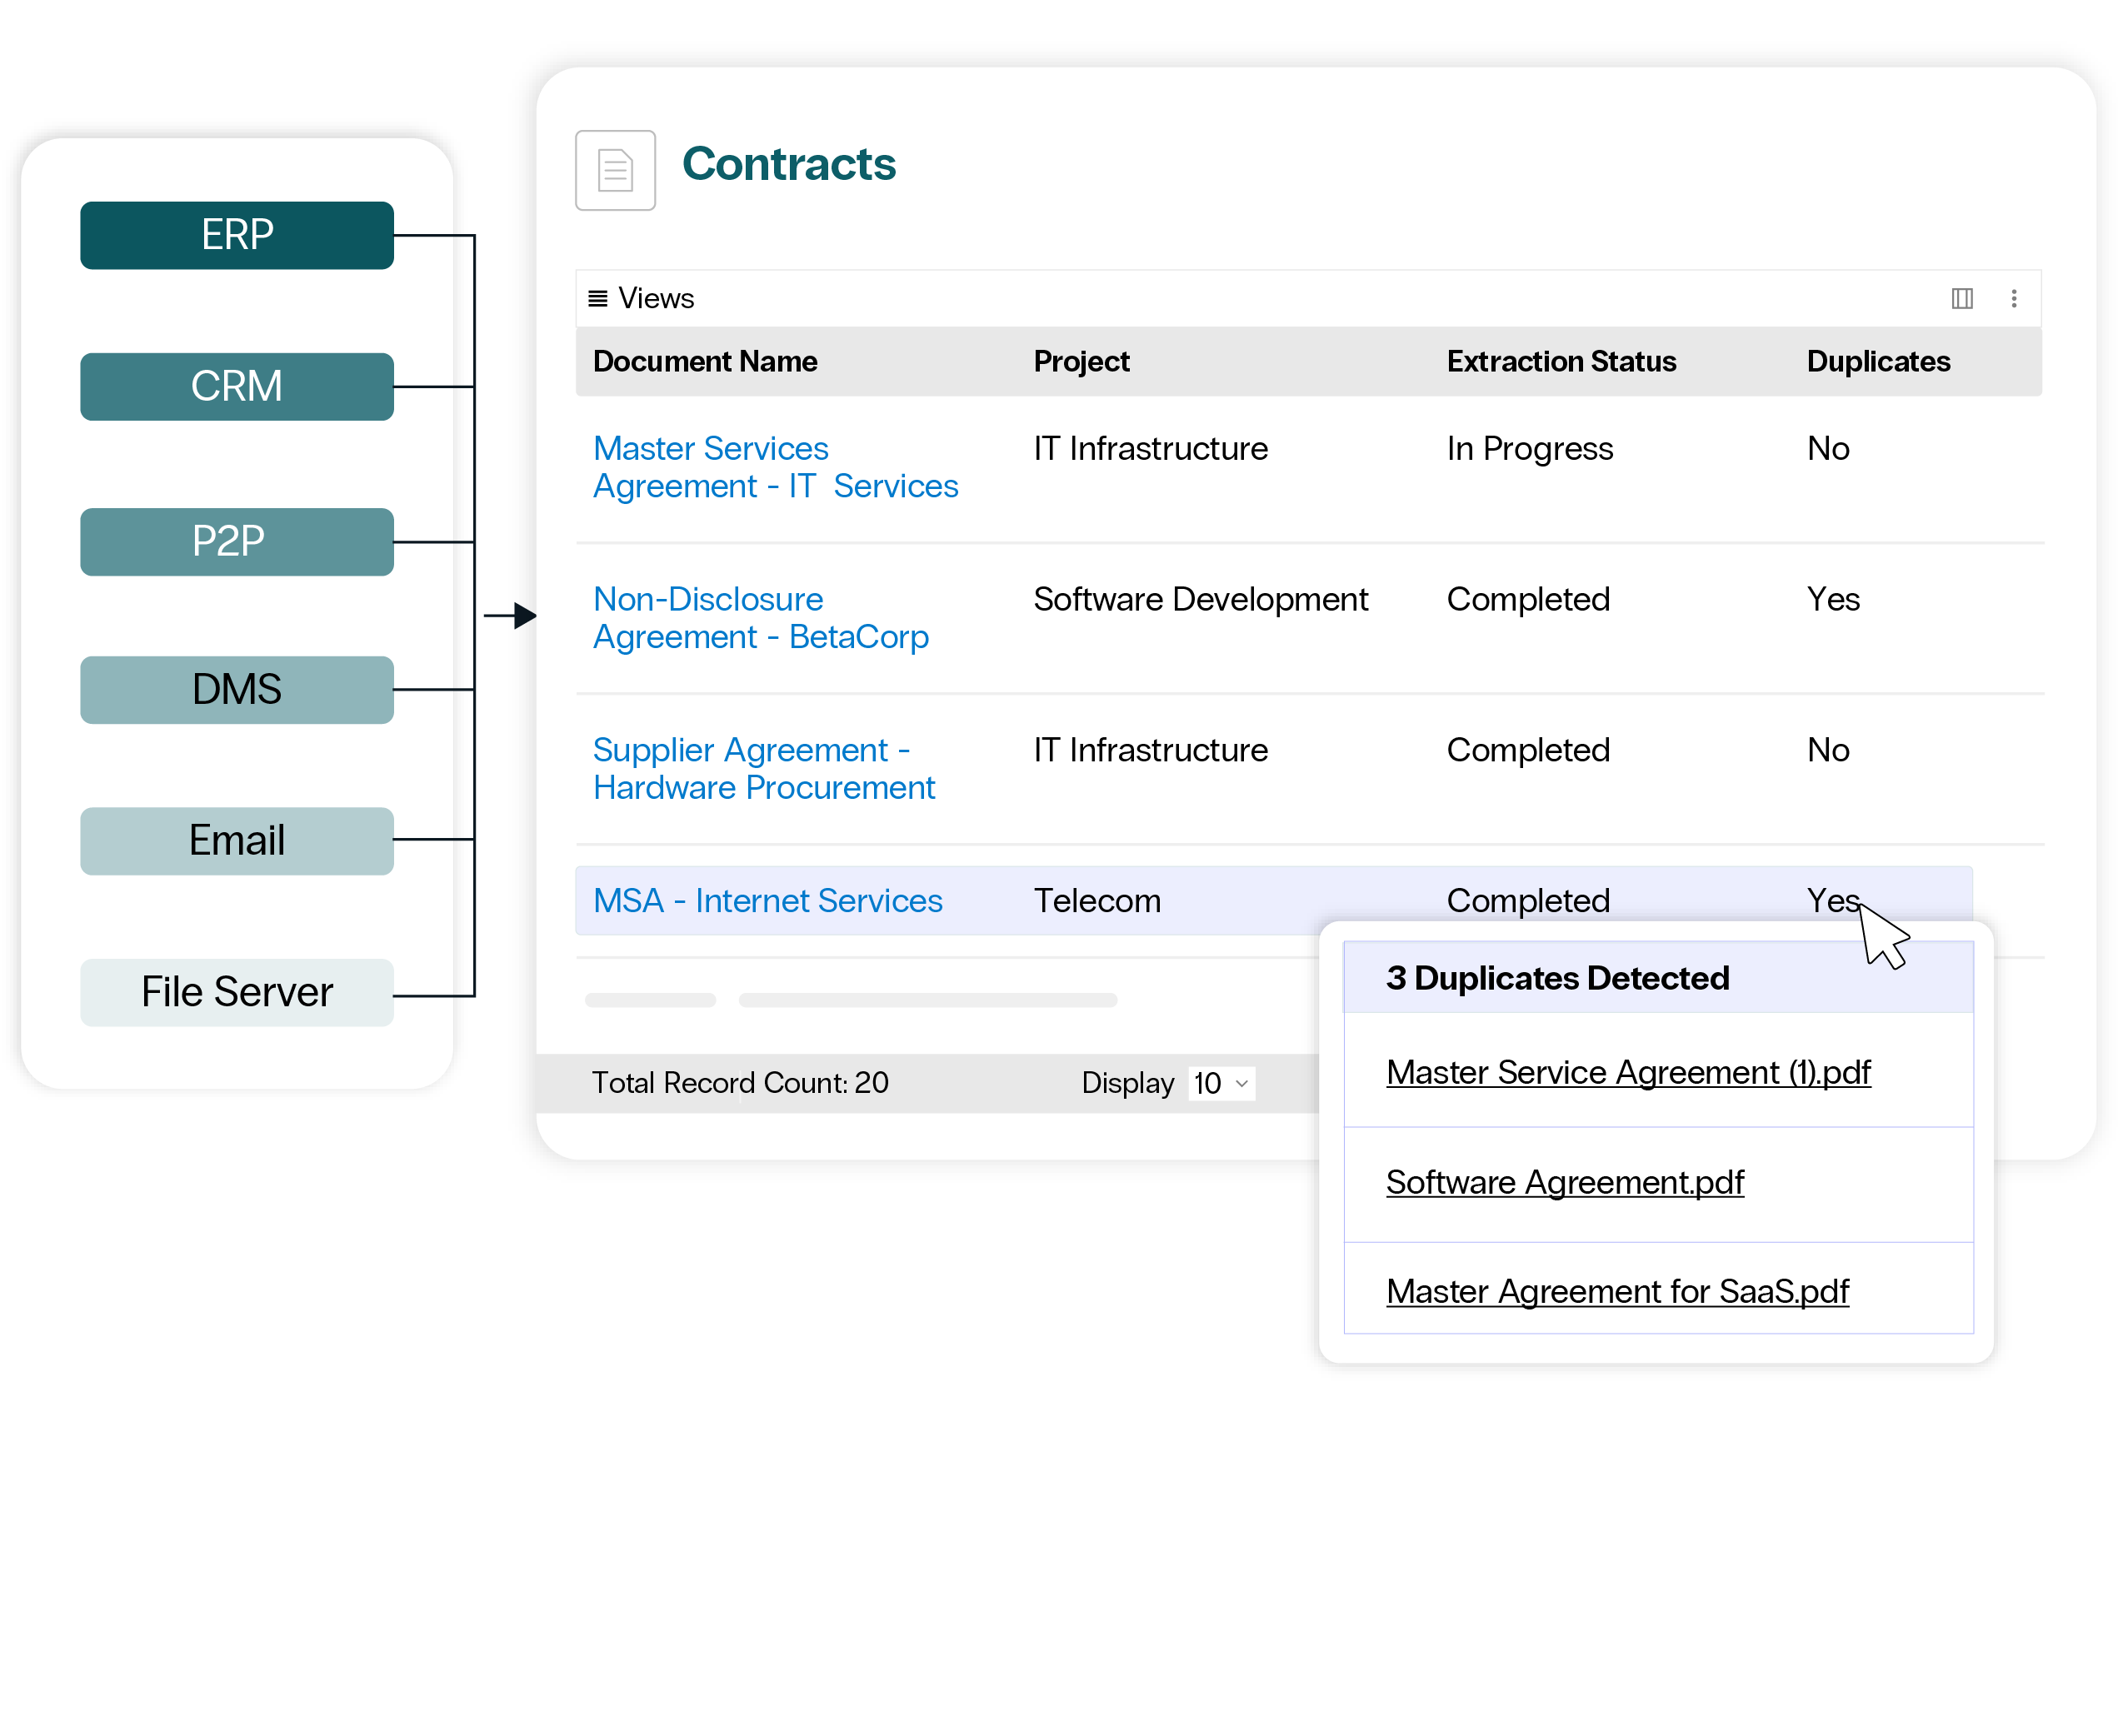Click 'IT Infrastructure' in Supplier Agreement row
Image resolution: width=2118 pixels, height=1736 pixels.
coord(1150,750)
